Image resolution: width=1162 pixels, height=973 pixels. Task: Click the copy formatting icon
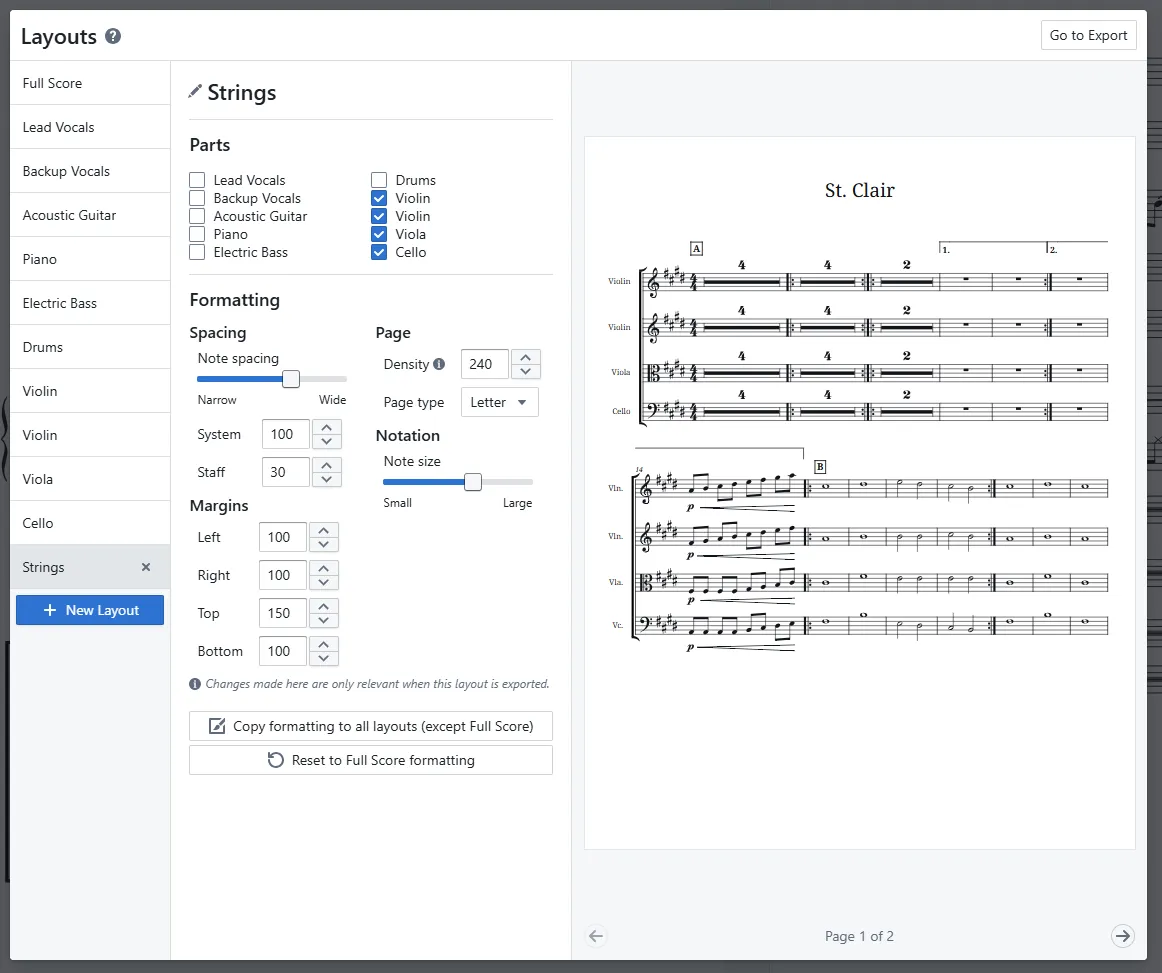point(217,726)
